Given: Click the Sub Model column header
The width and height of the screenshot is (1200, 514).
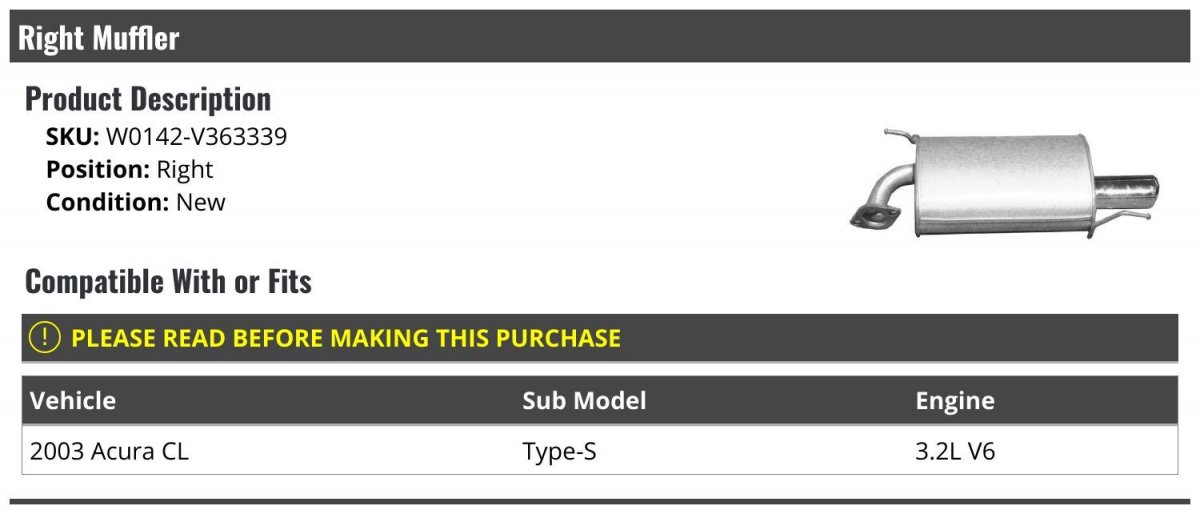Looking at the screenshot, I should click(584, 401).
